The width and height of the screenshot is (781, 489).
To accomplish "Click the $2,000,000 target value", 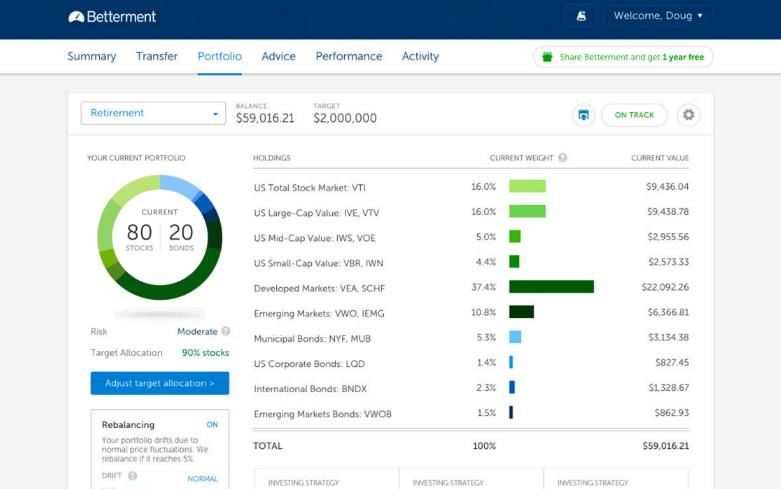I will coord(345,119).
